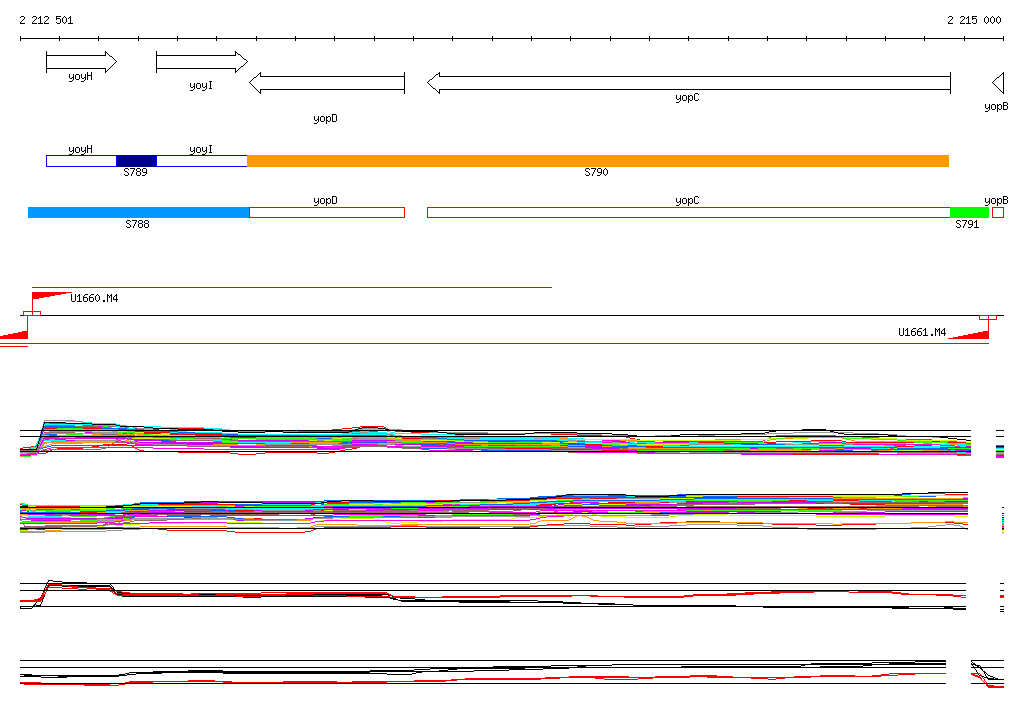Click the light blue S788 segment
The height and width of the screenshot is (714, 1024).
[x=138, y=212]
